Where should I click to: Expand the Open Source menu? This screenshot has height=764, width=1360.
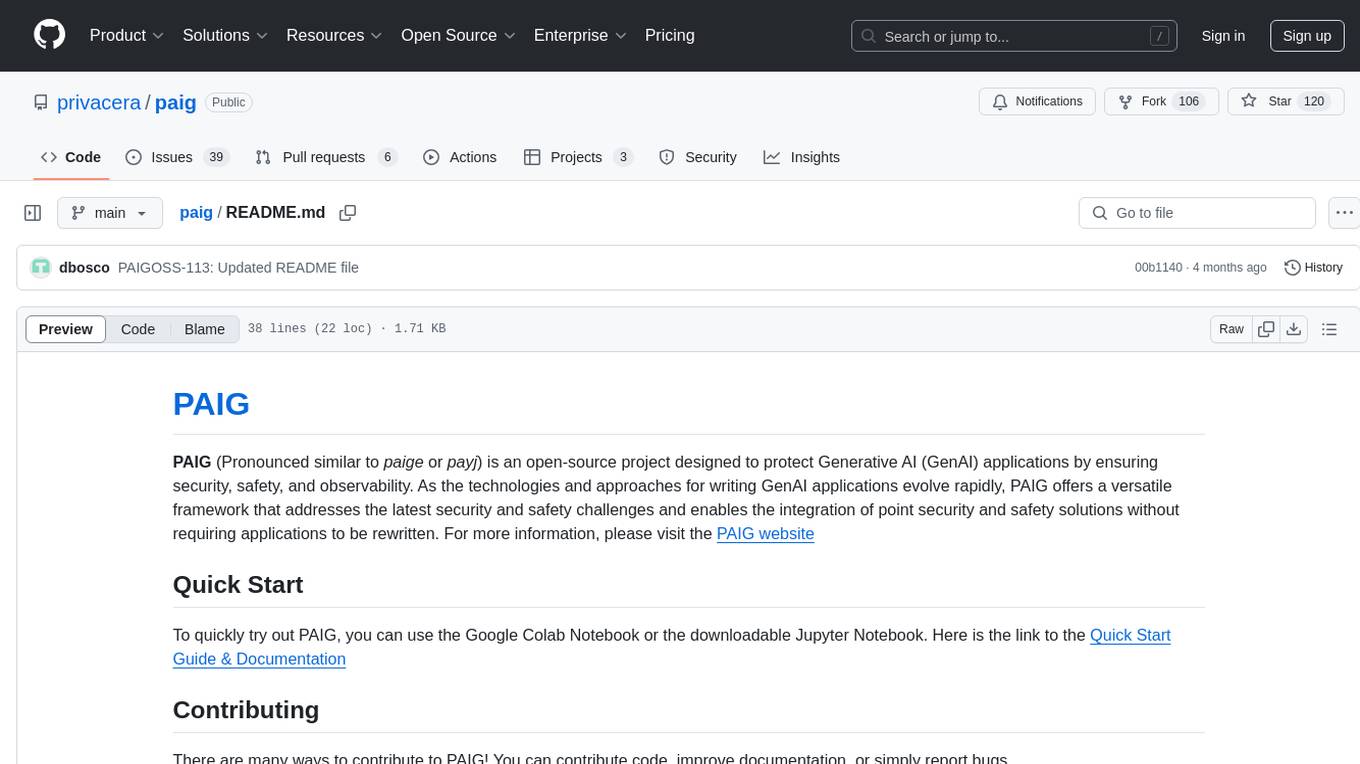tap(458, 35)
